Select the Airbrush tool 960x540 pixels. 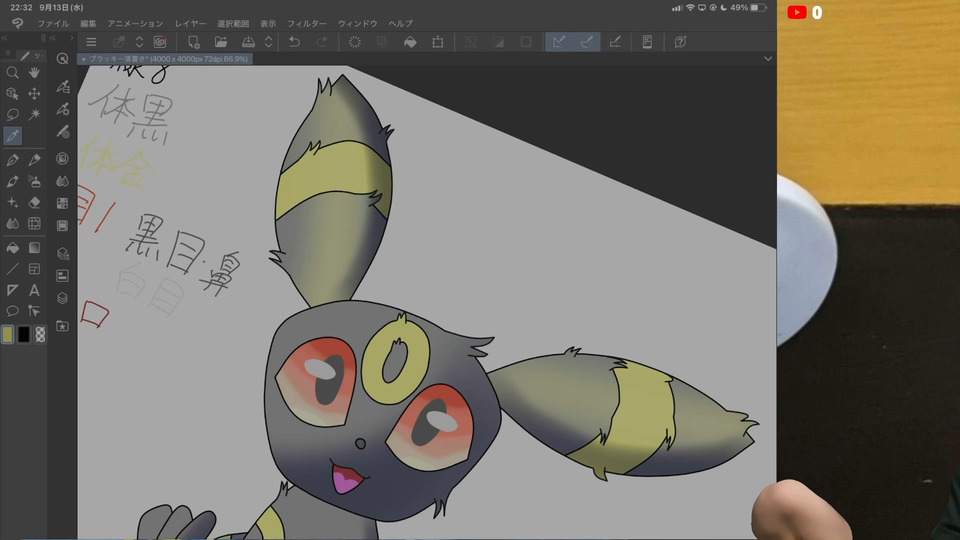34,181
